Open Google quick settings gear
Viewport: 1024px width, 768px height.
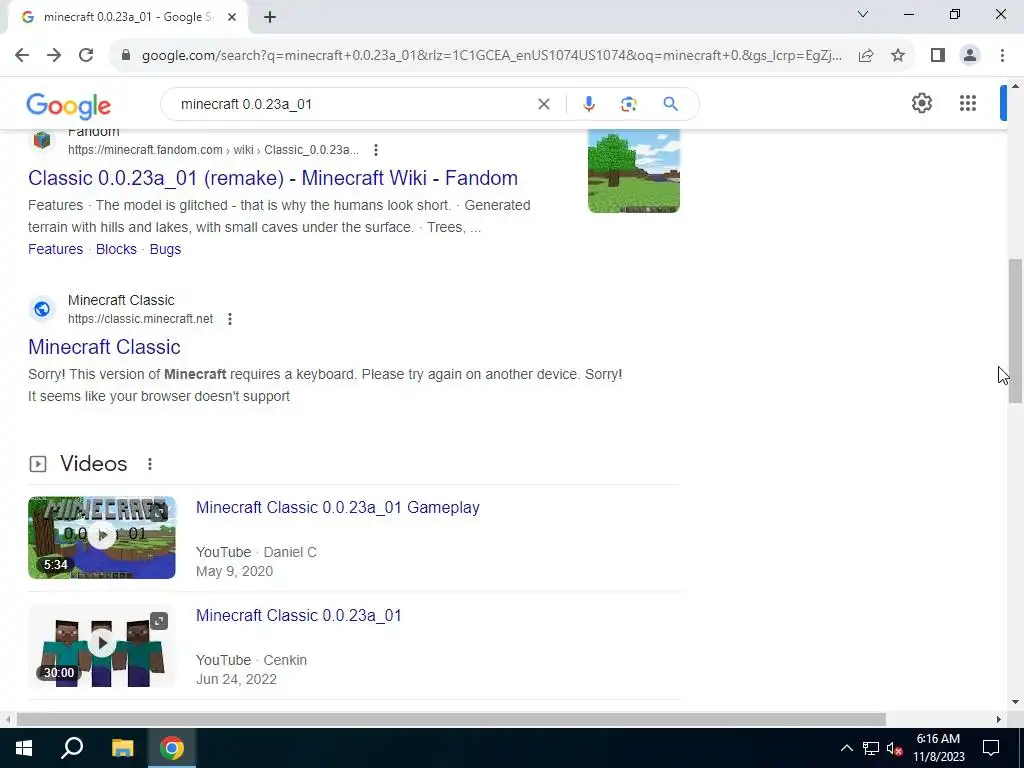click(x=921, y=103)
